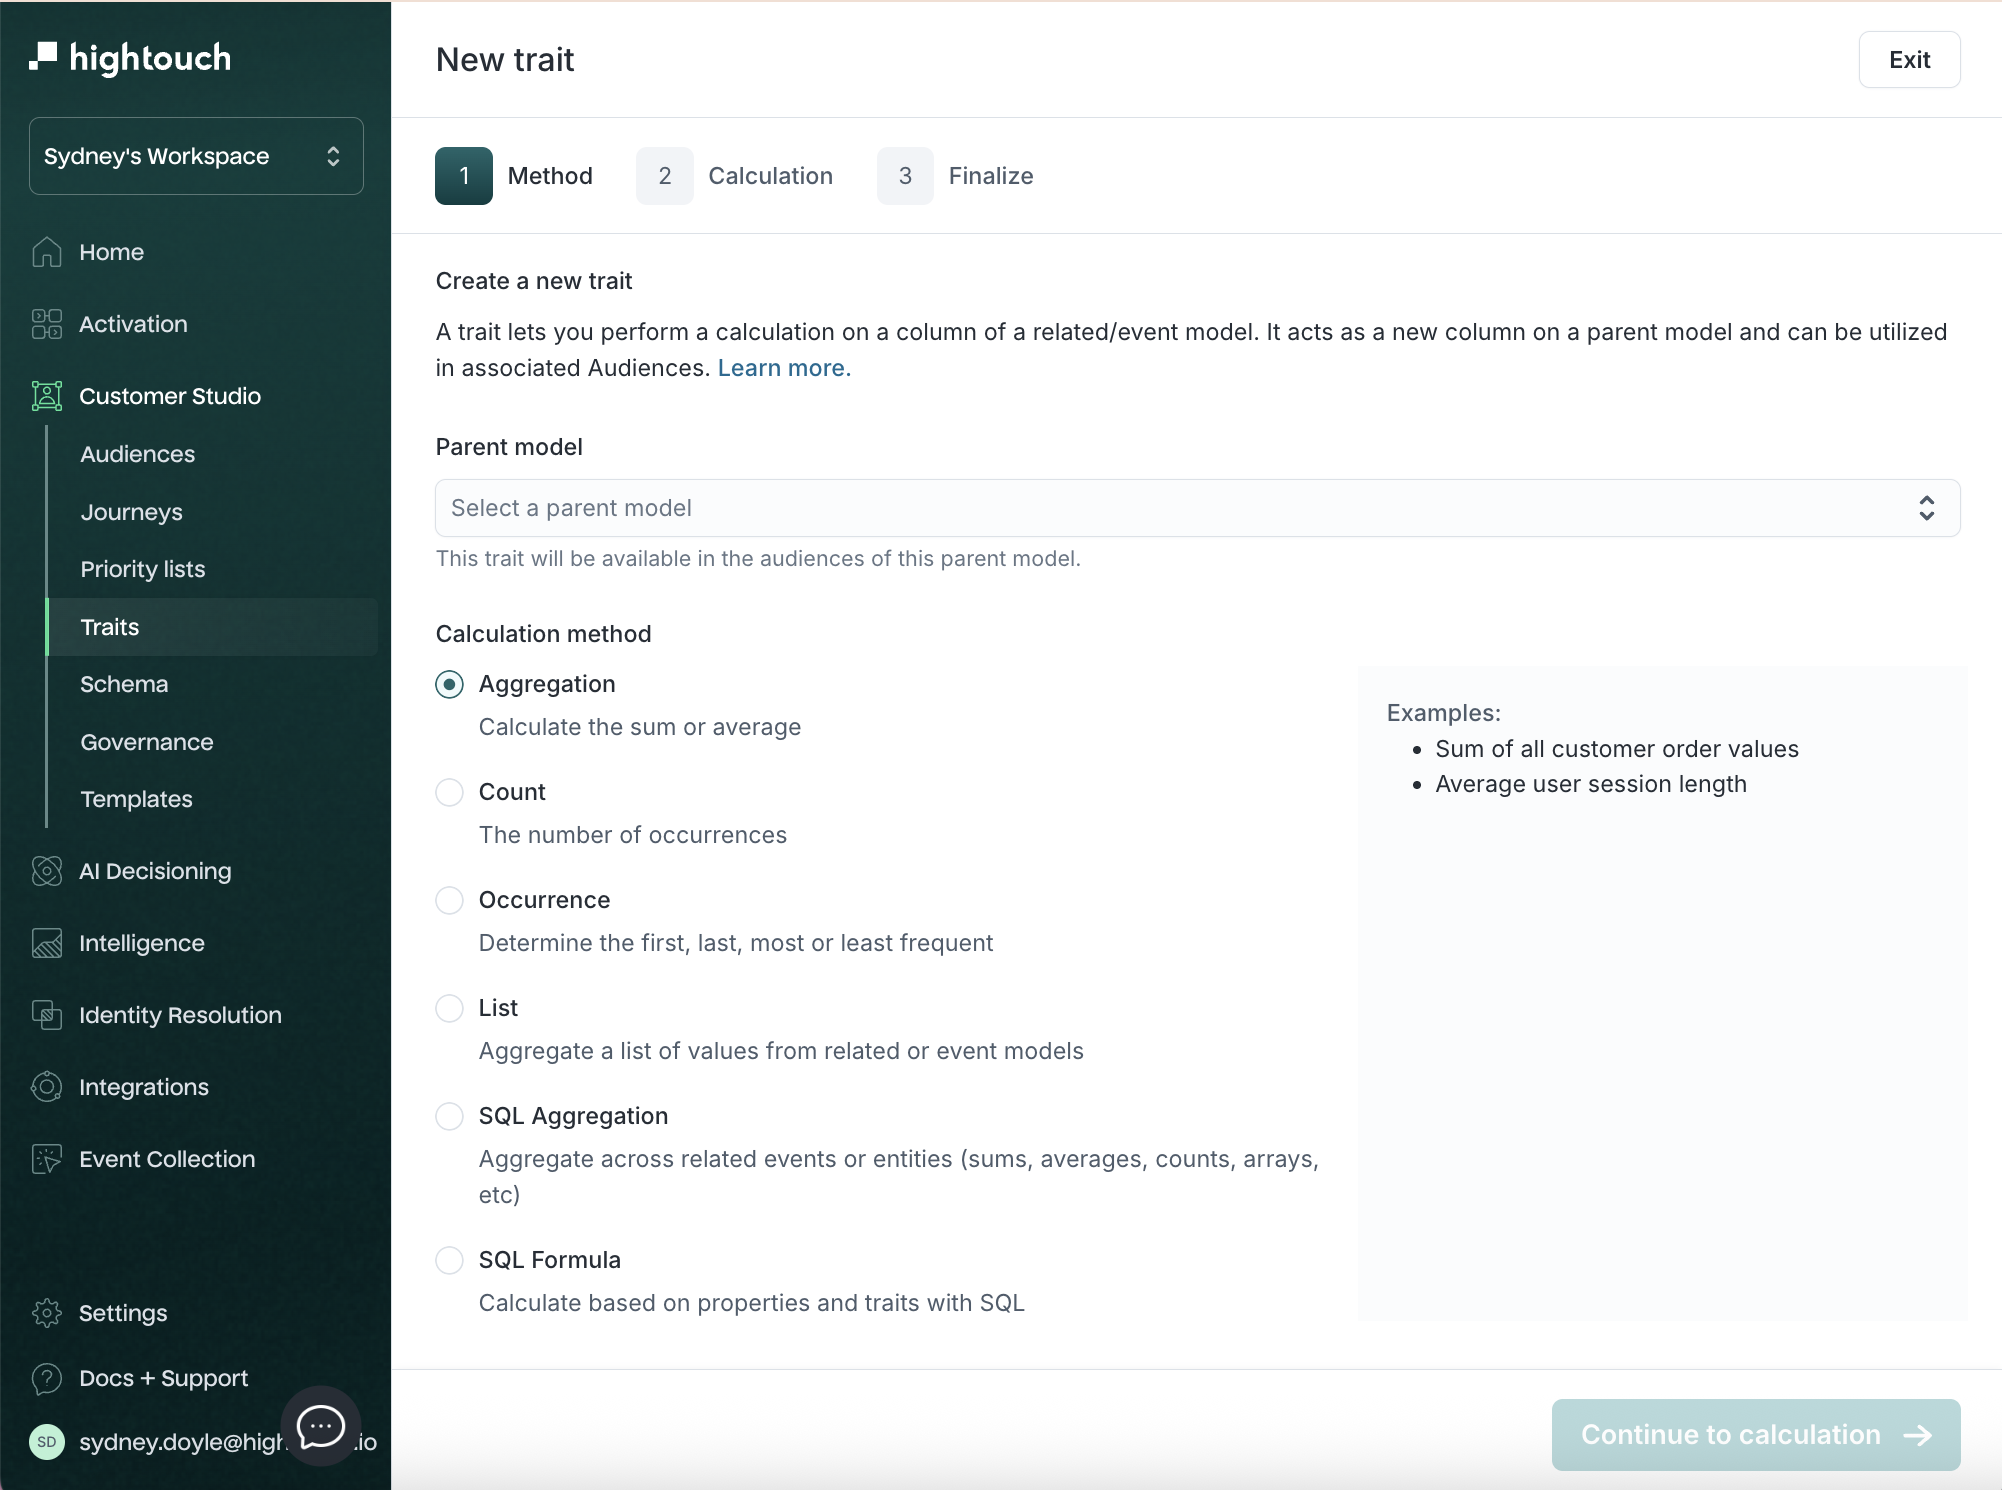The width and height of the screenshot is (2002, 1490).
Task: Click the Event Collection cursor icon
Action: (x=46, y=1159)
